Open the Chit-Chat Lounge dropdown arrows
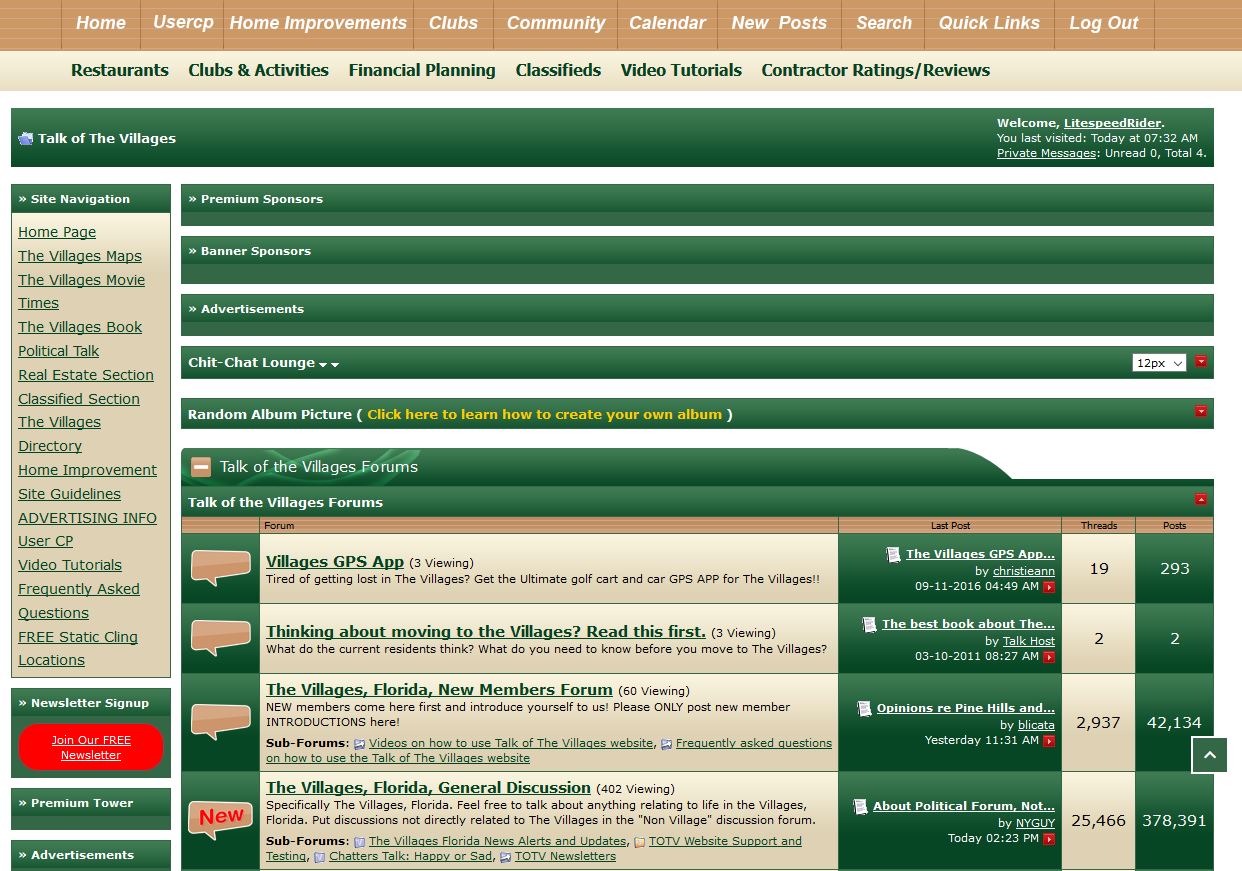 (x=329, y=365)
